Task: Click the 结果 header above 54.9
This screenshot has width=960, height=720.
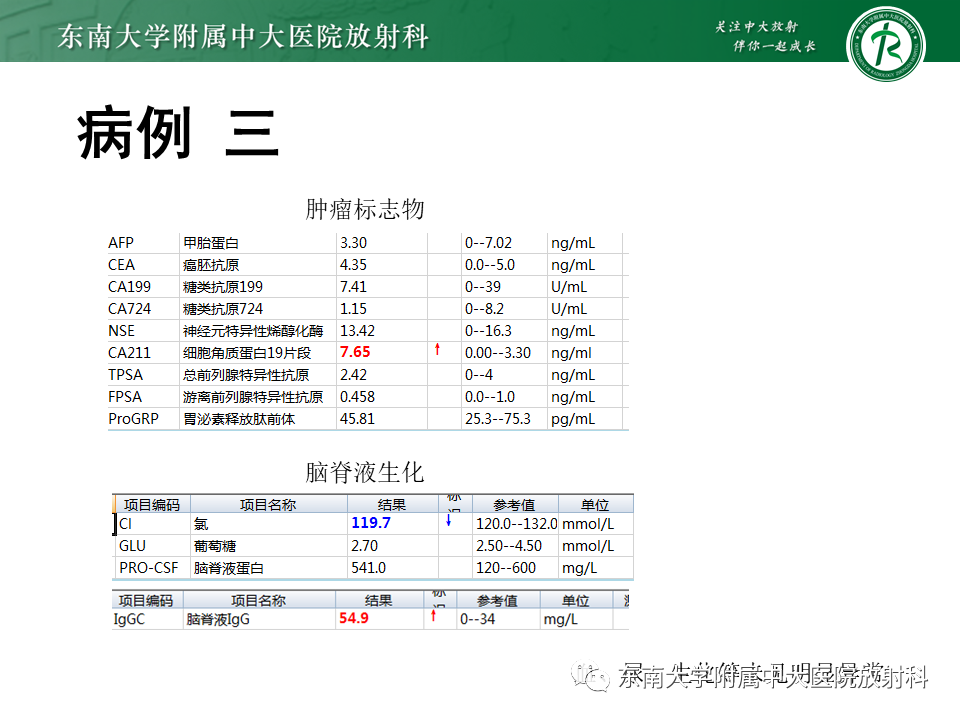Action: point(378,601)
